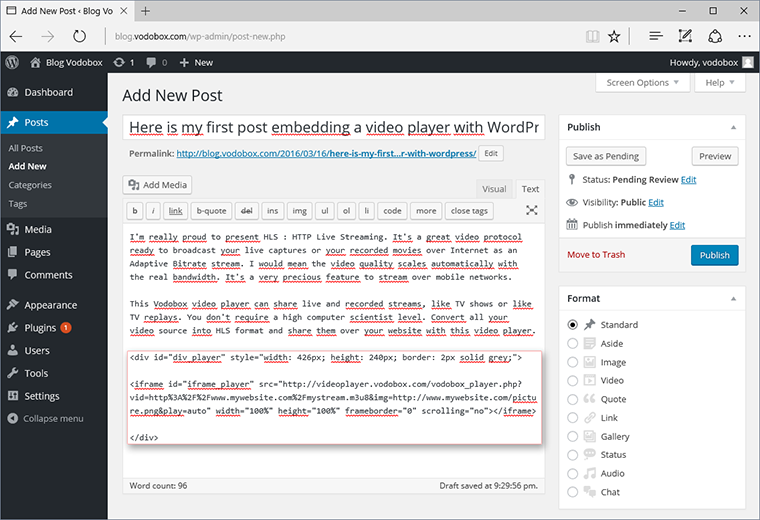Toggle distraction-free writing mode icon
This screenshot has width=760, height=520.
(531, 211)
